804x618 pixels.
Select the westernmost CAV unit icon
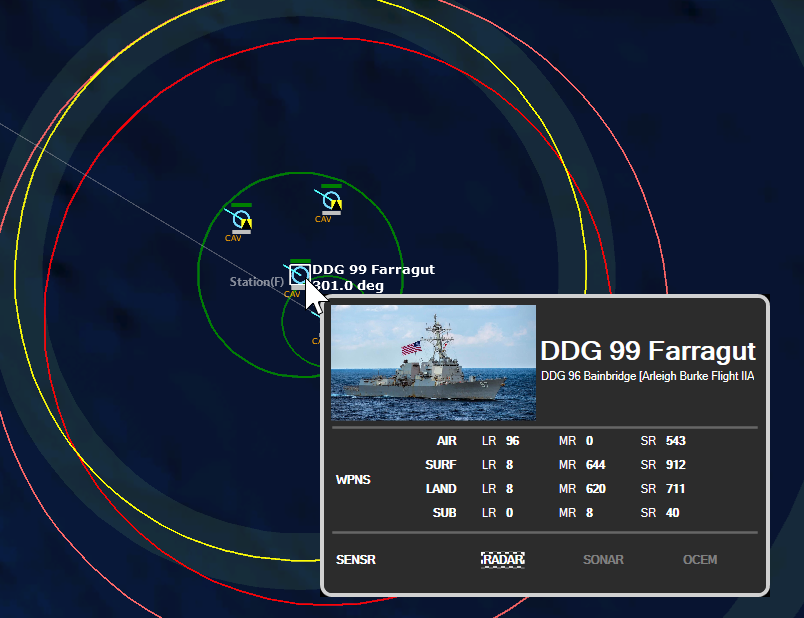(242, 219)
